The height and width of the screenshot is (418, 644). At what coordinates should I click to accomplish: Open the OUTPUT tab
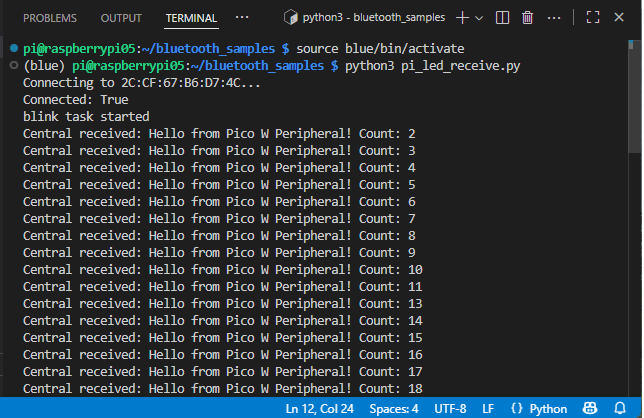pyautogui.click(x=121, y=18)
